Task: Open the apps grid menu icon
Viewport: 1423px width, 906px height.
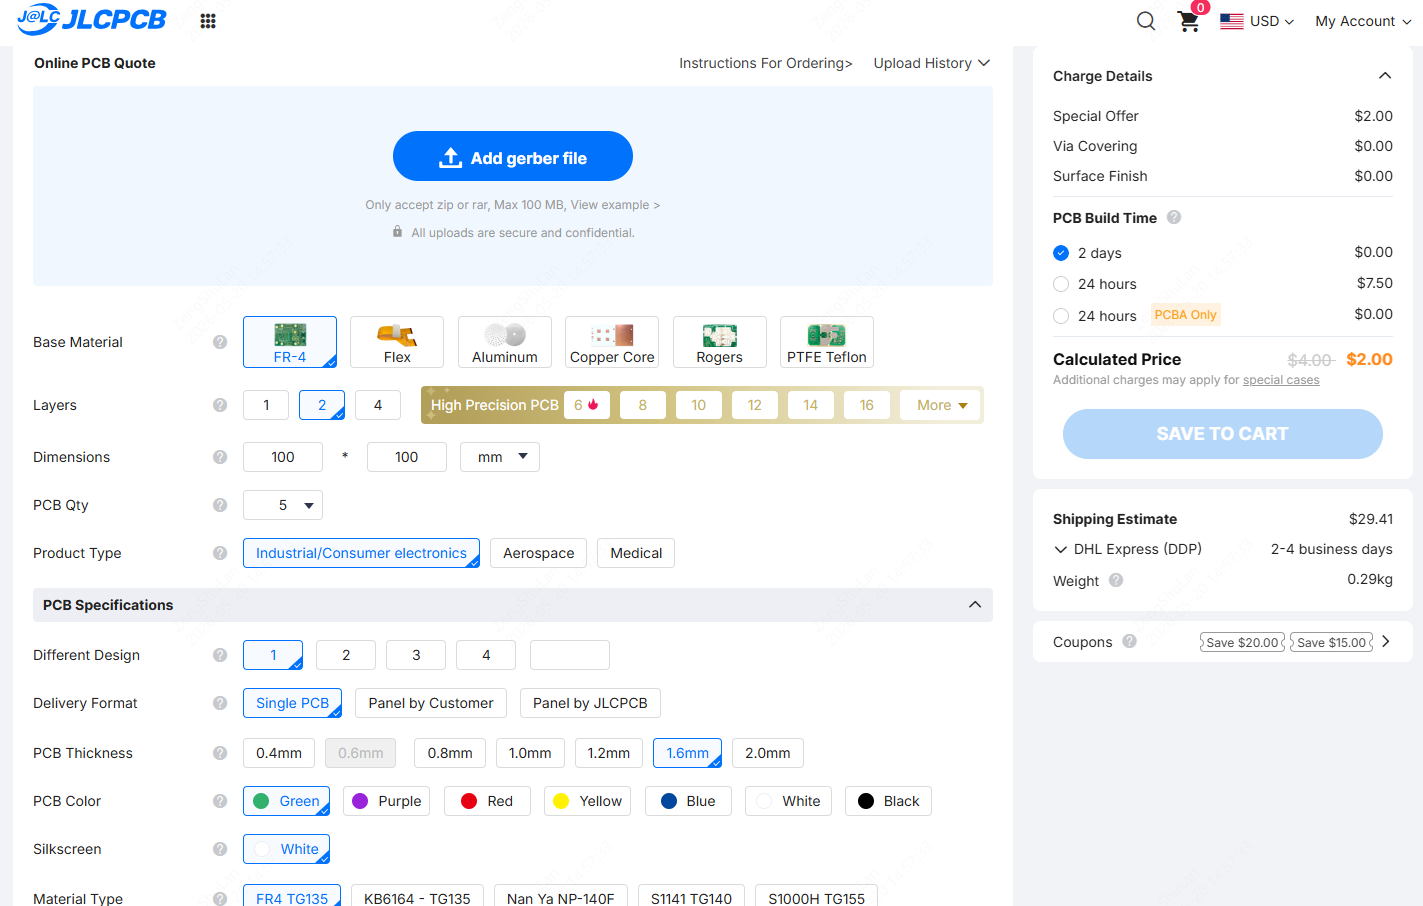Action: 208,21
